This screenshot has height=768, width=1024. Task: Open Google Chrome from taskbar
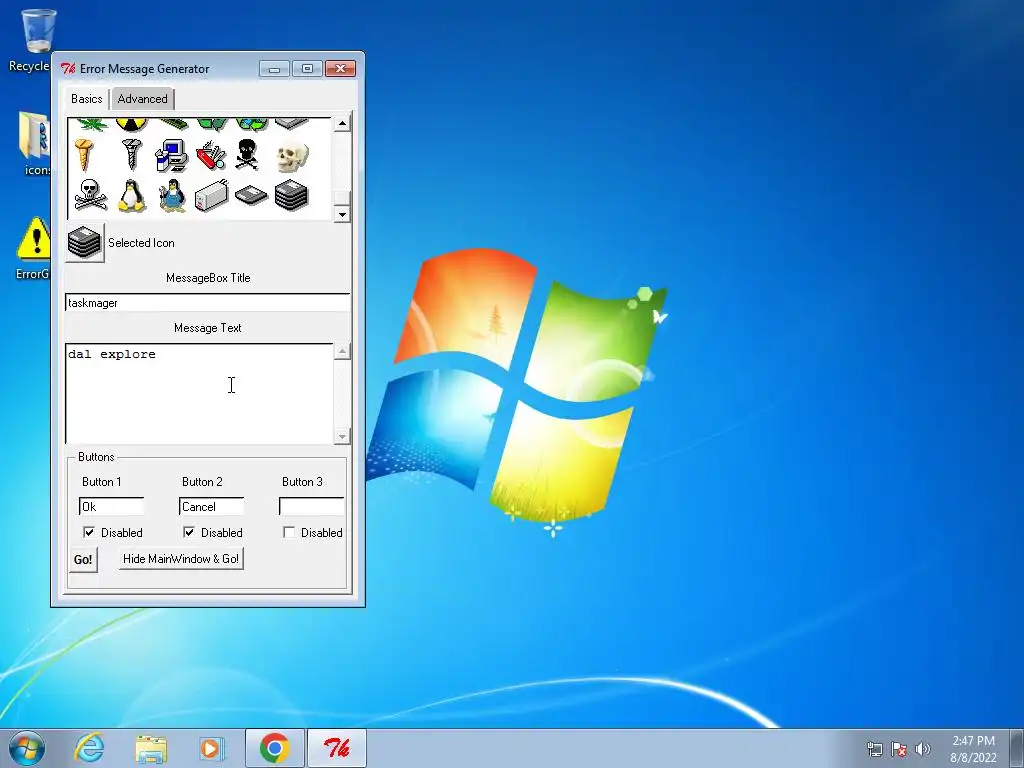(275, 748)
